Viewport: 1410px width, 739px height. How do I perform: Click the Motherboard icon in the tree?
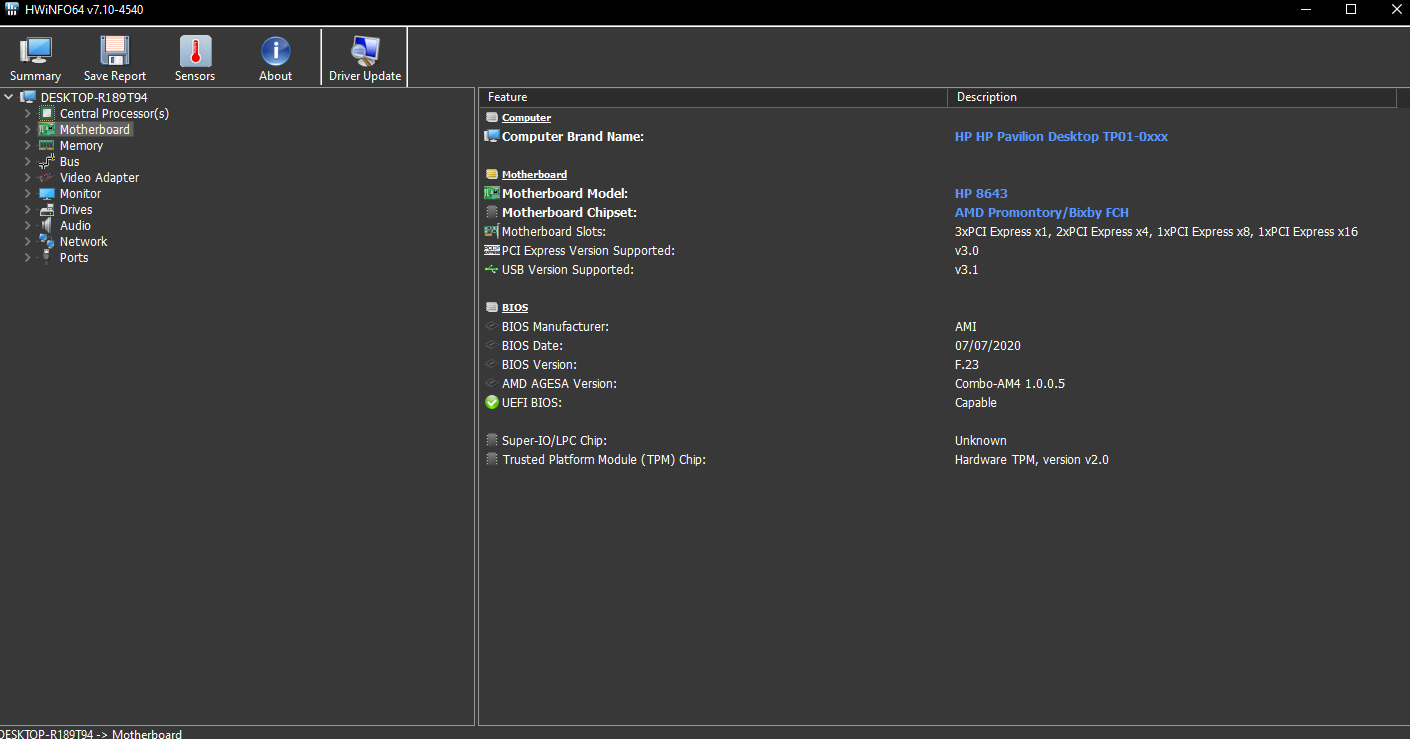47,129
